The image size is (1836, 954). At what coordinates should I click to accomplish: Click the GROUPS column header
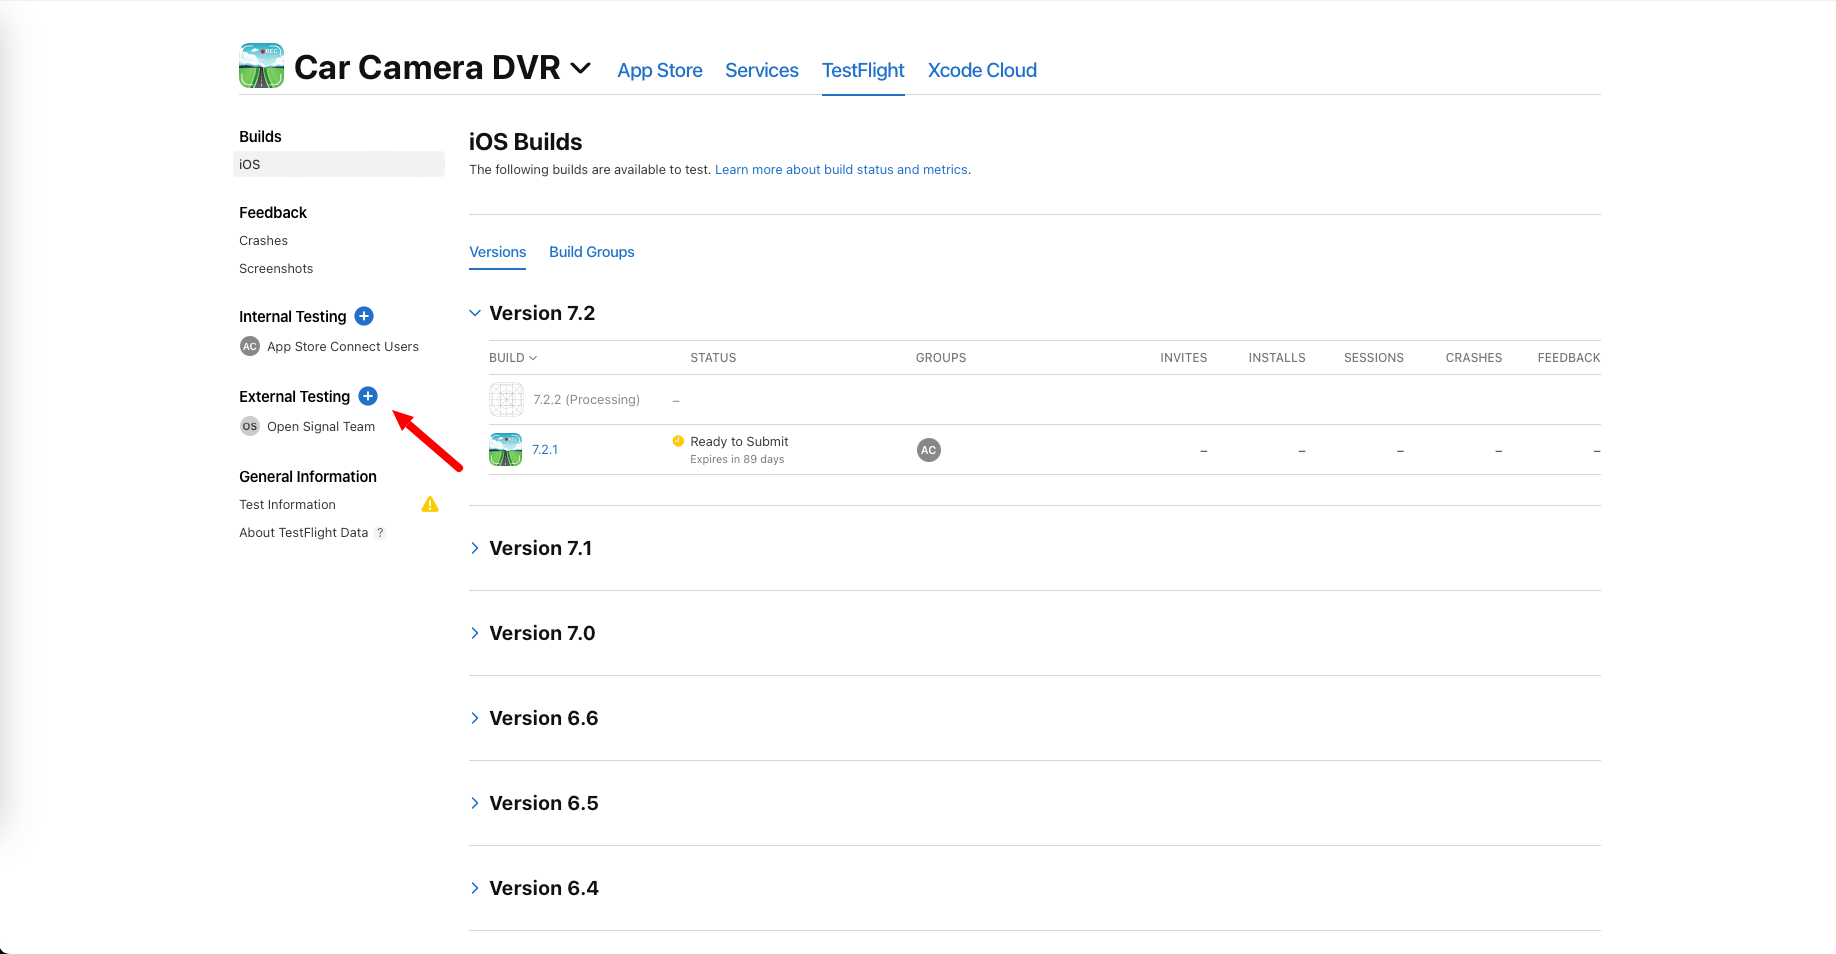tap(941, 358)
